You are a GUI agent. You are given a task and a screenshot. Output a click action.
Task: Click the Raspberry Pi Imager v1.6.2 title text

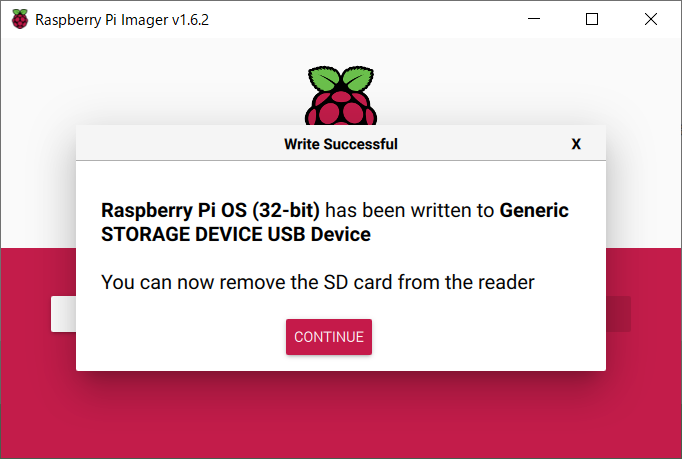click(122, 20)
